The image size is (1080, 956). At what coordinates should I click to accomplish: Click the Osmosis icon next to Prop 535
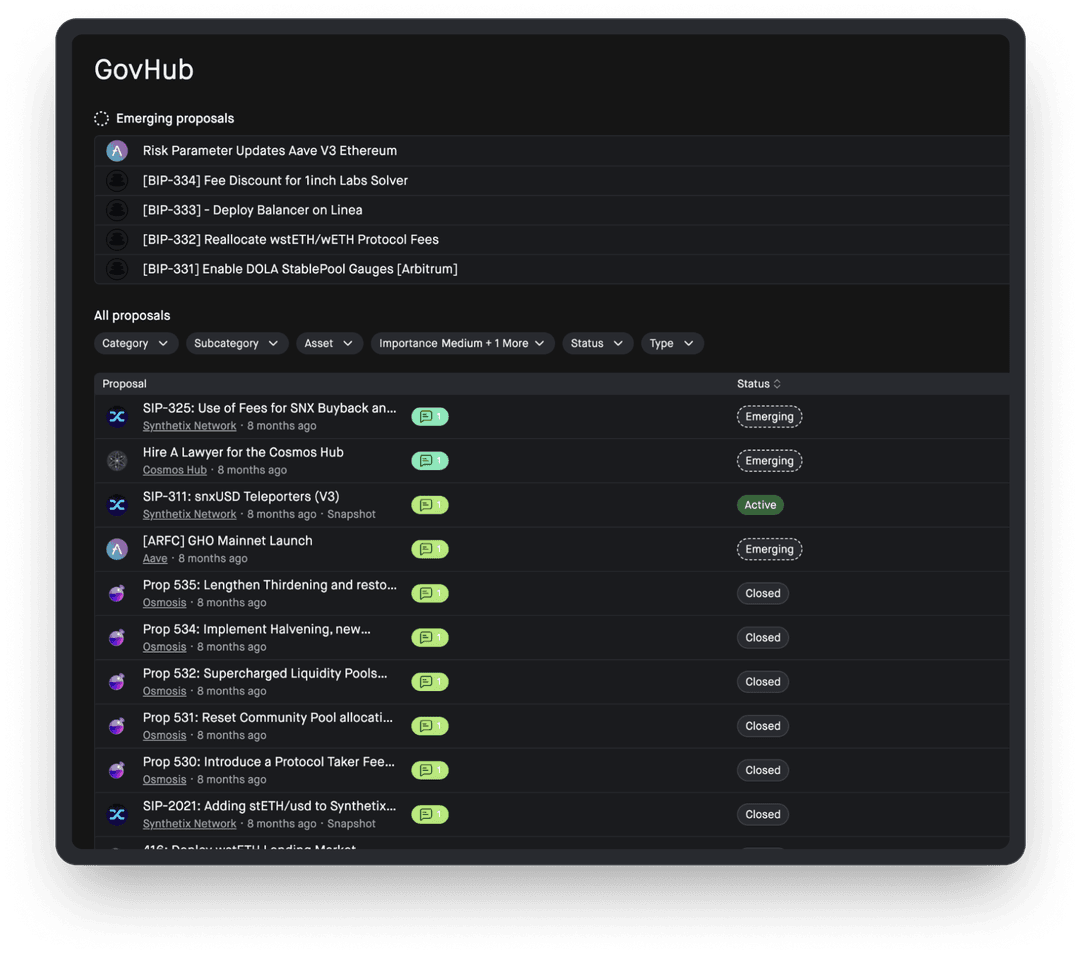pyautogui.click(x=117, y=592)
